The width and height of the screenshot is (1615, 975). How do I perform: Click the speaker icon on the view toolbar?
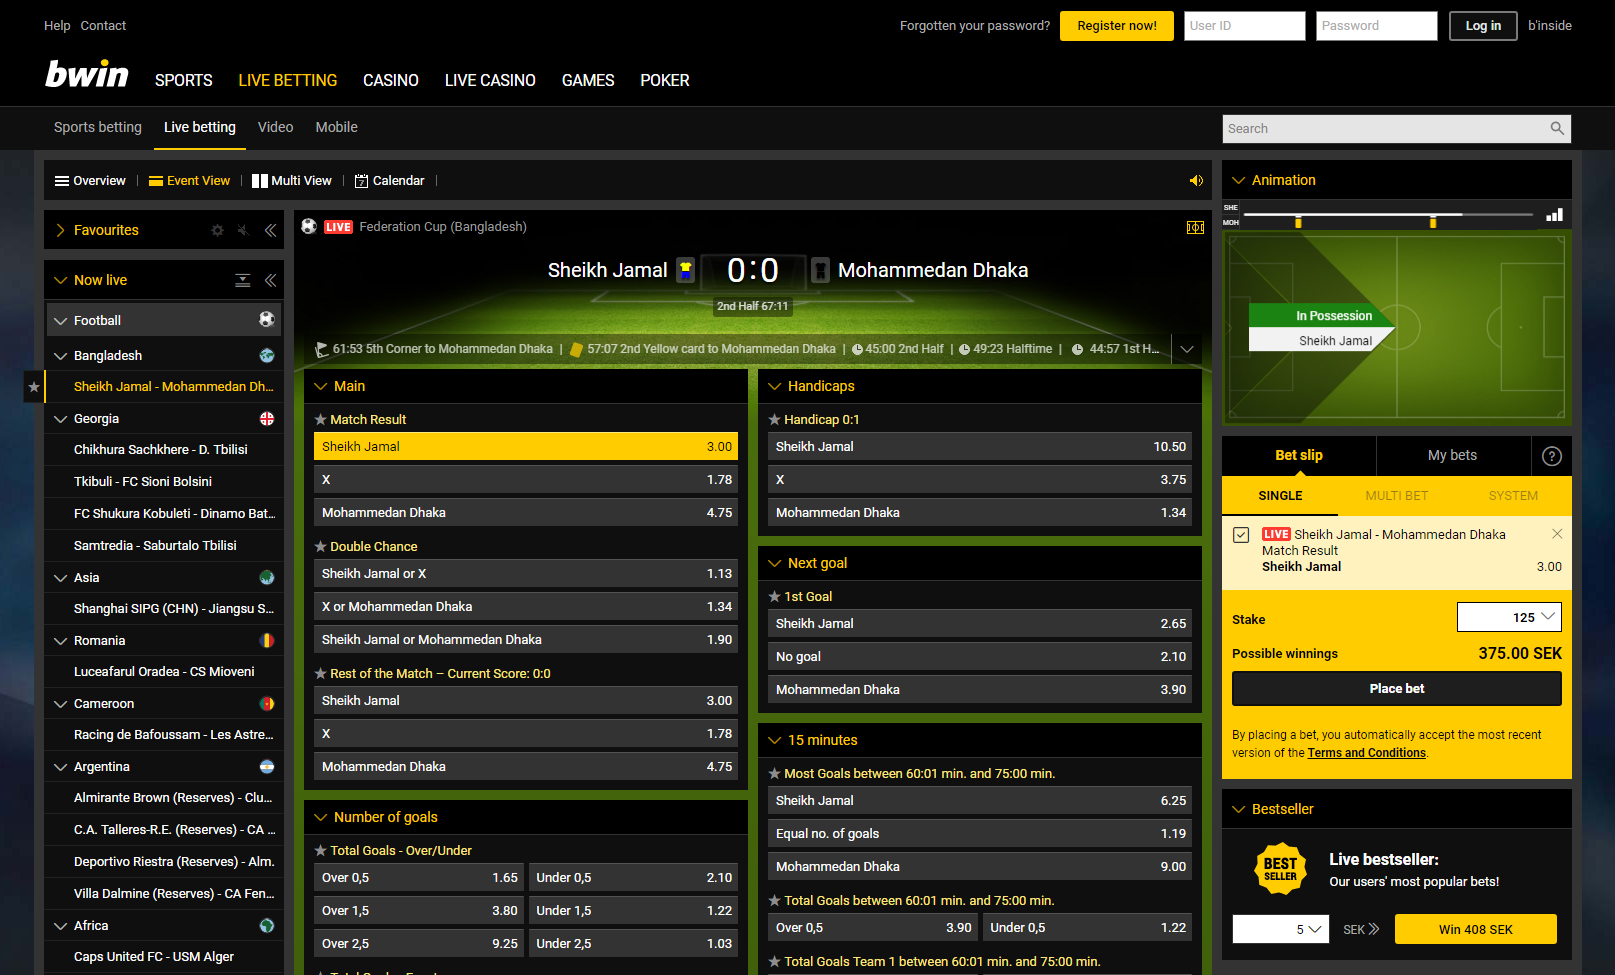1196,181
